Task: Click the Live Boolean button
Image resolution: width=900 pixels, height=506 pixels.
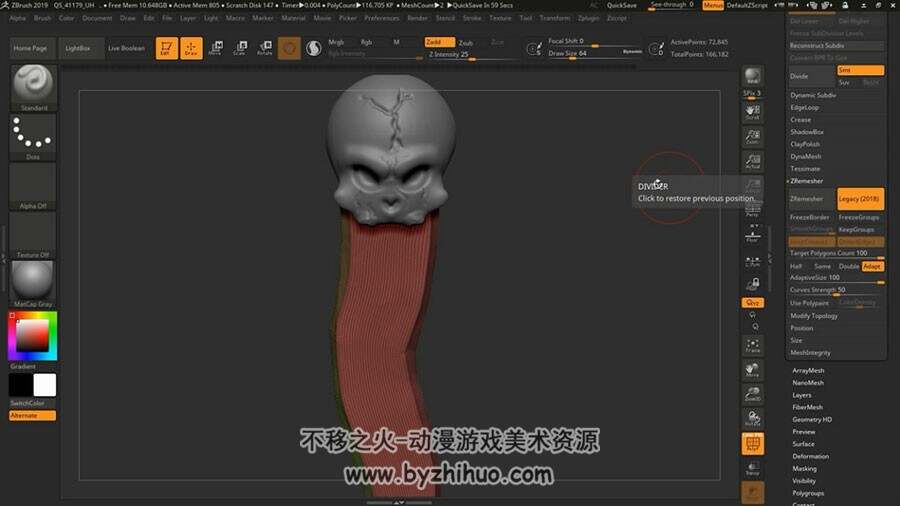Action: [126, 48]
